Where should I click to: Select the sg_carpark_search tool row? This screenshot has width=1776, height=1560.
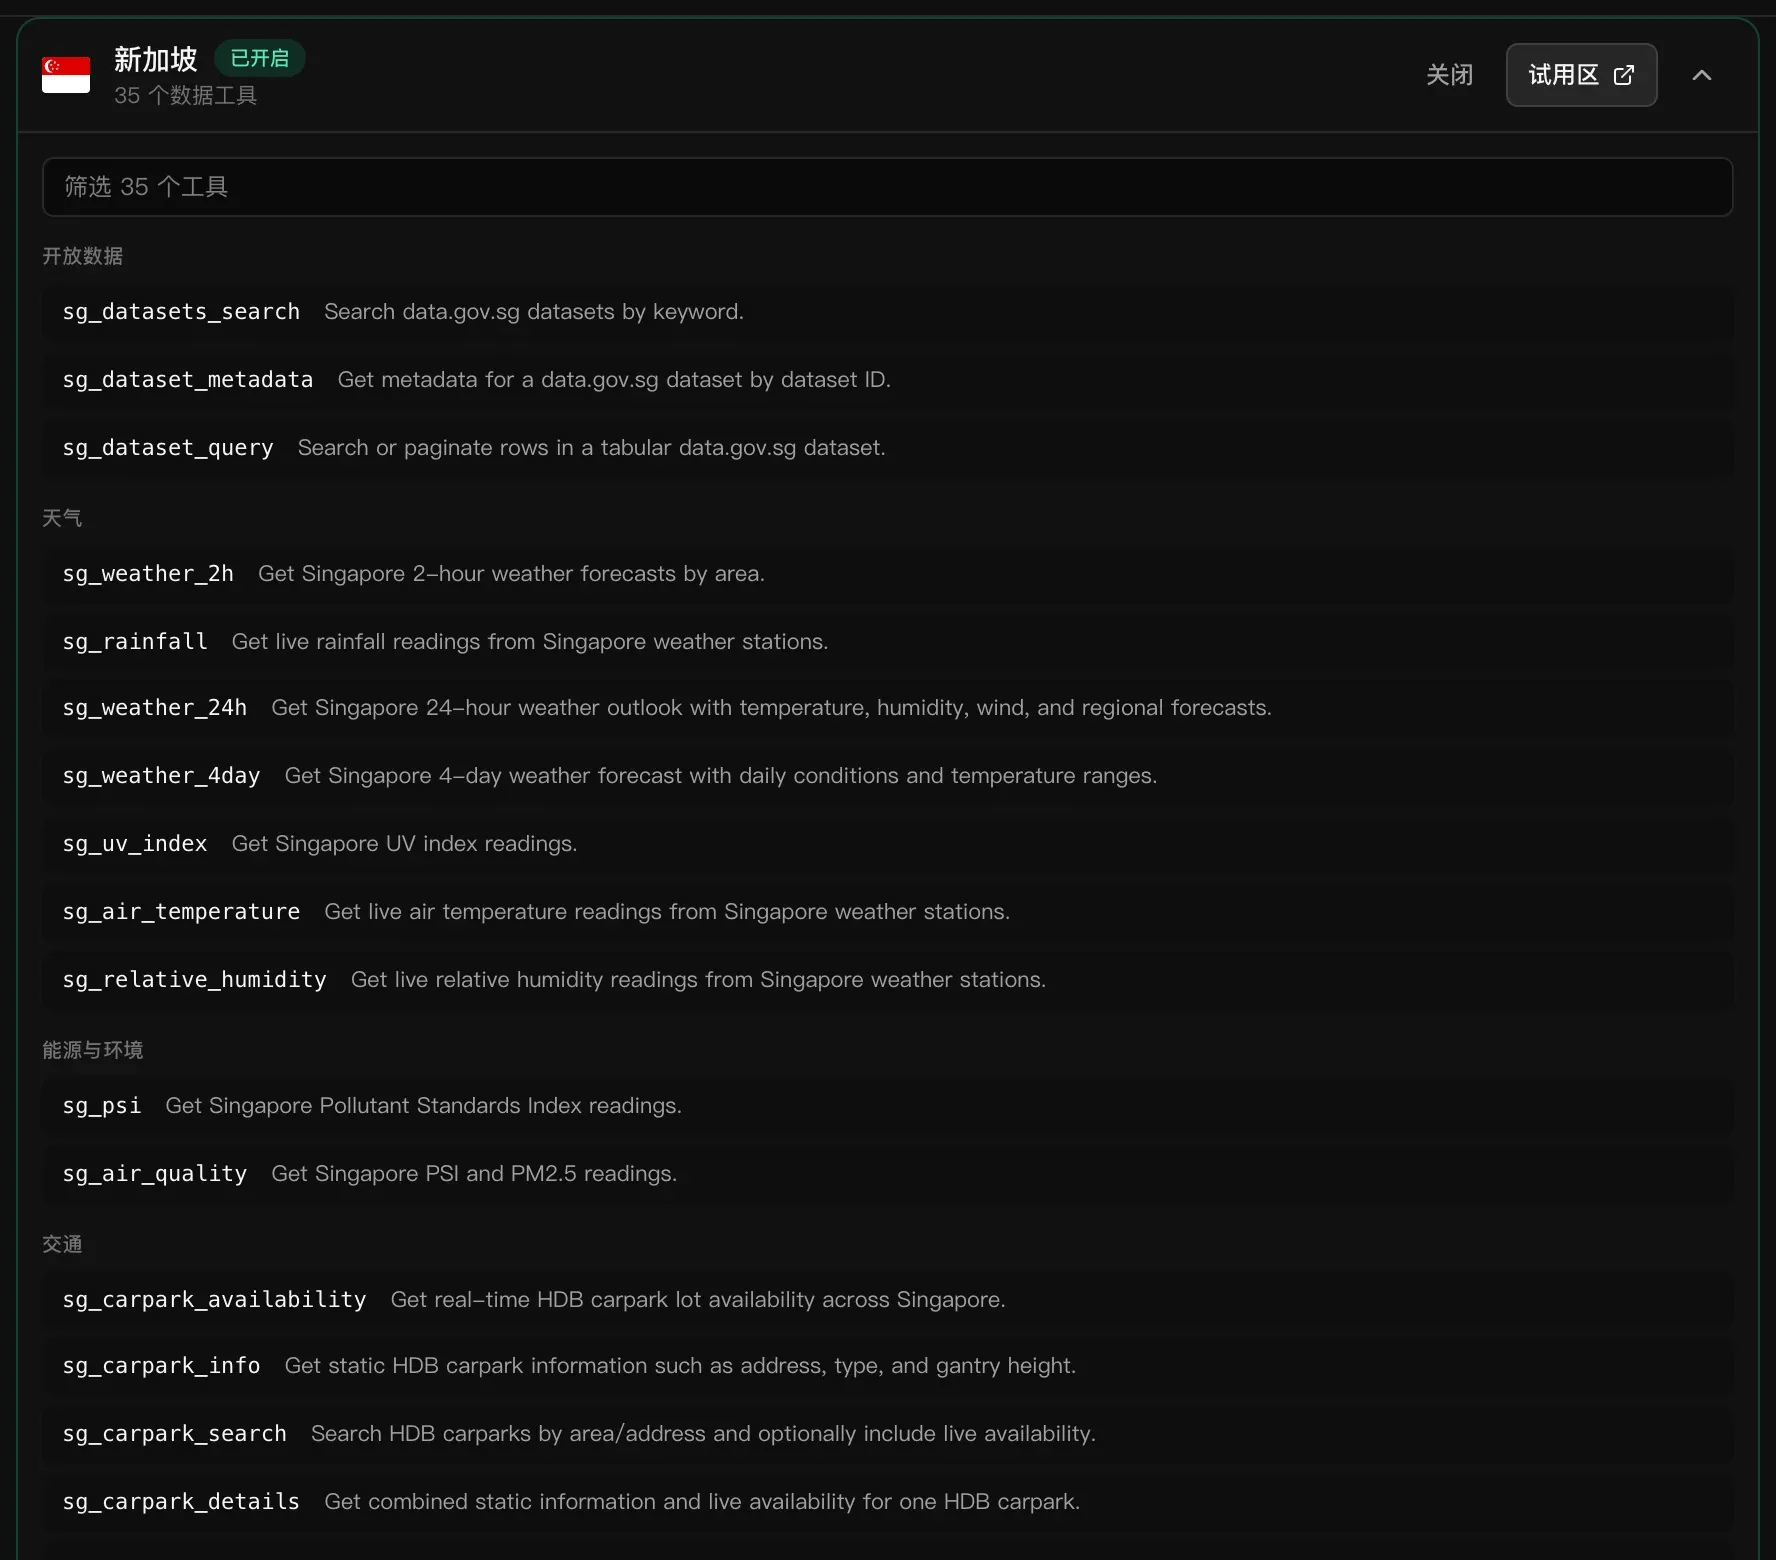[x=887, y=1434]
